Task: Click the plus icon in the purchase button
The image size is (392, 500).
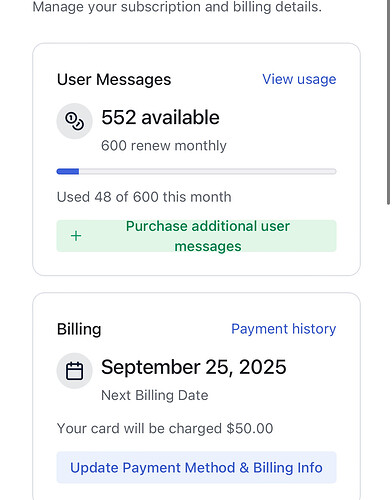Action: coord(76,236)
